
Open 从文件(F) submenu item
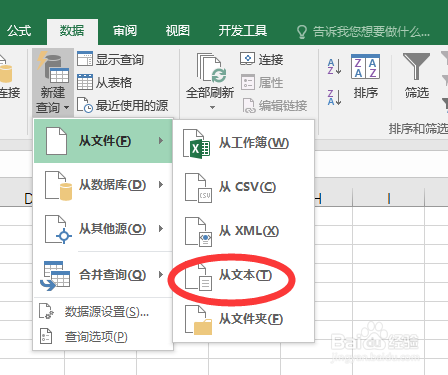click(103, 141)
